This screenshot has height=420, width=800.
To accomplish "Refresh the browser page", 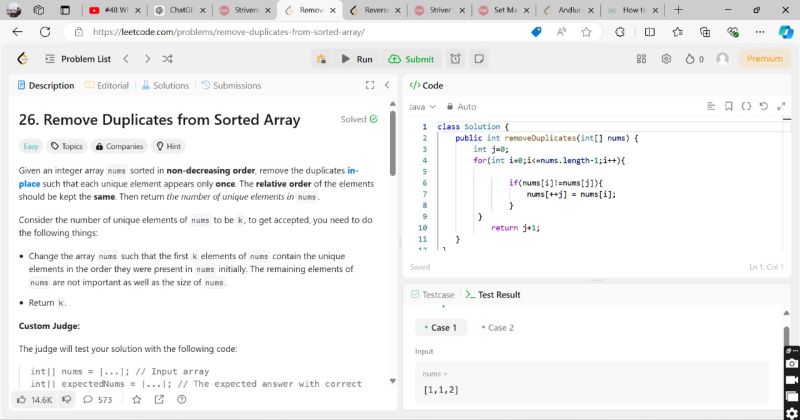I will click(x=45, y=32).
